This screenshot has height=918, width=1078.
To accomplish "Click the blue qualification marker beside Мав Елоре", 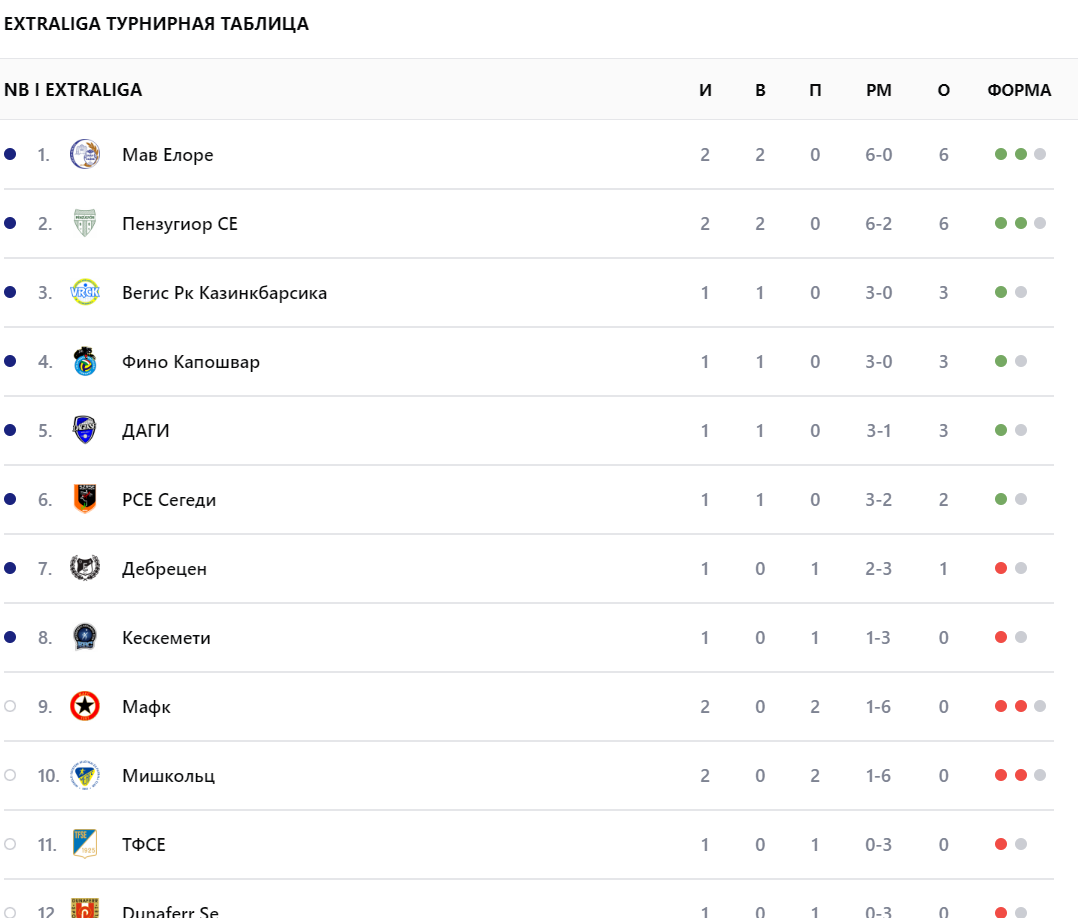I will click(x=10, y=154).
